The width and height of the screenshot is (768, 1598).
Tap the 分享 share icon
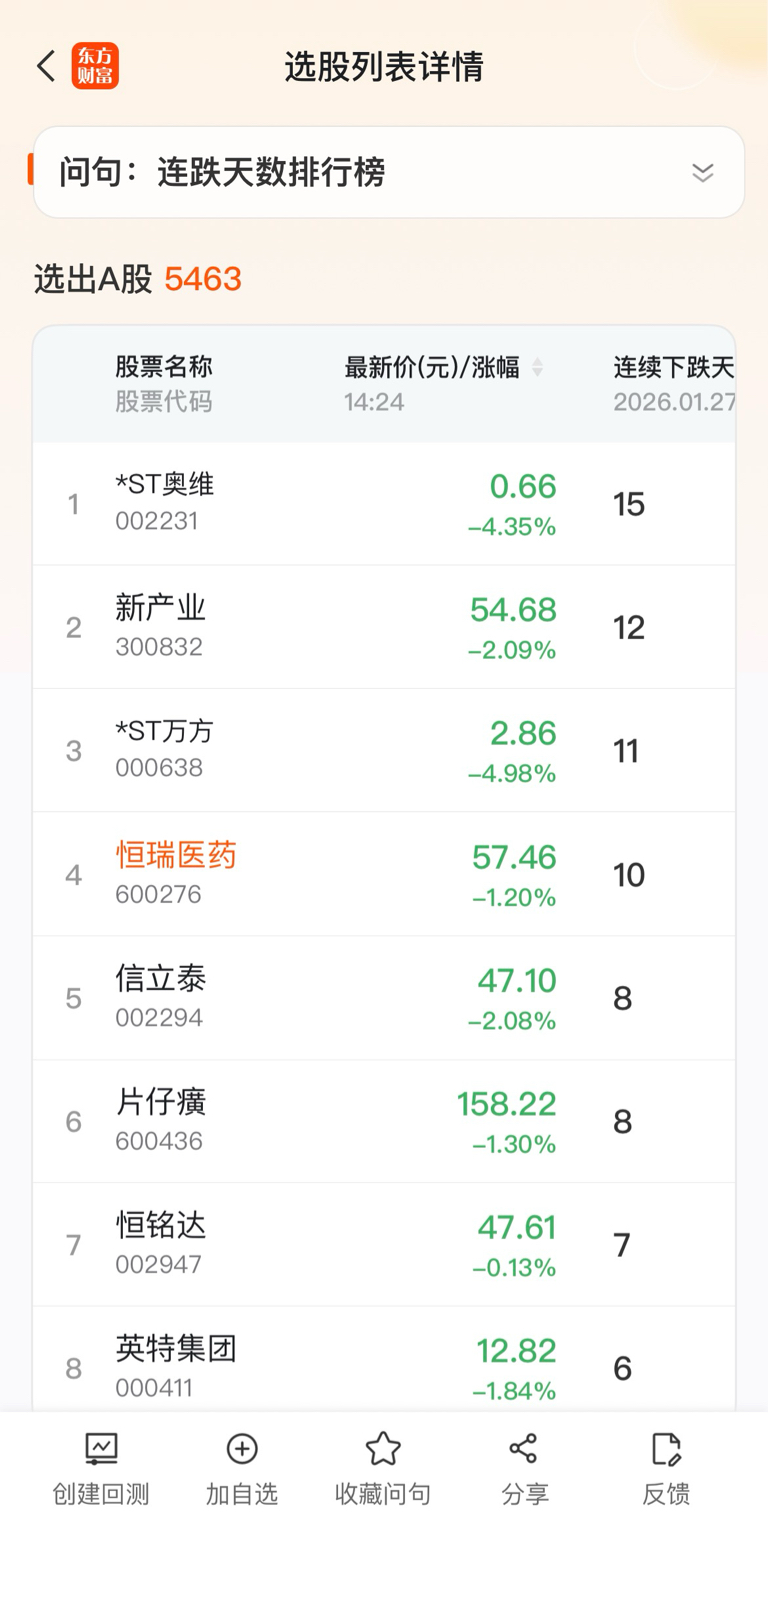pos(524,1448)
